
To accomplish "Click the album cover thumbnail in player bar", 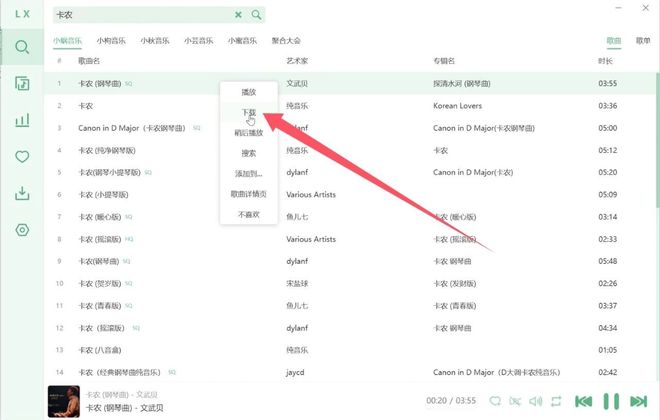I will [x=64, y=401].
